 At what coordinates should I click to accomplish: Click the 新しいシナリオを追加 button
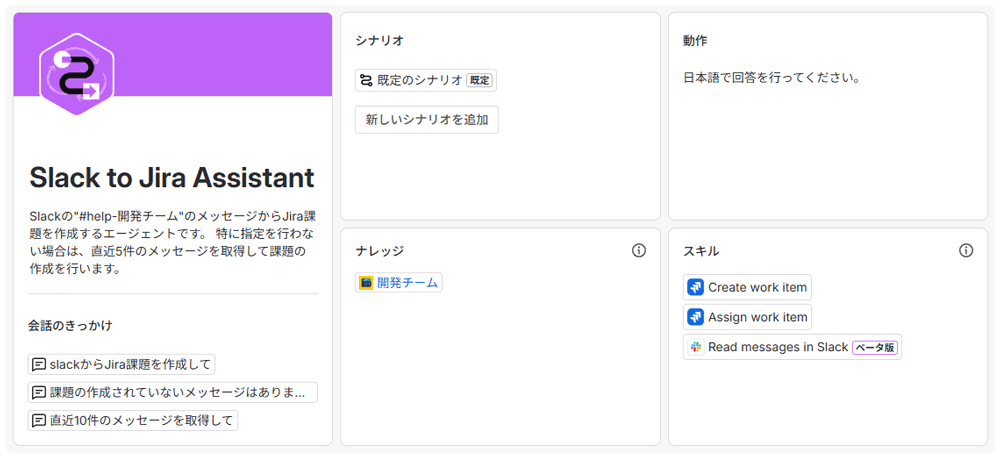click(427, 120)
